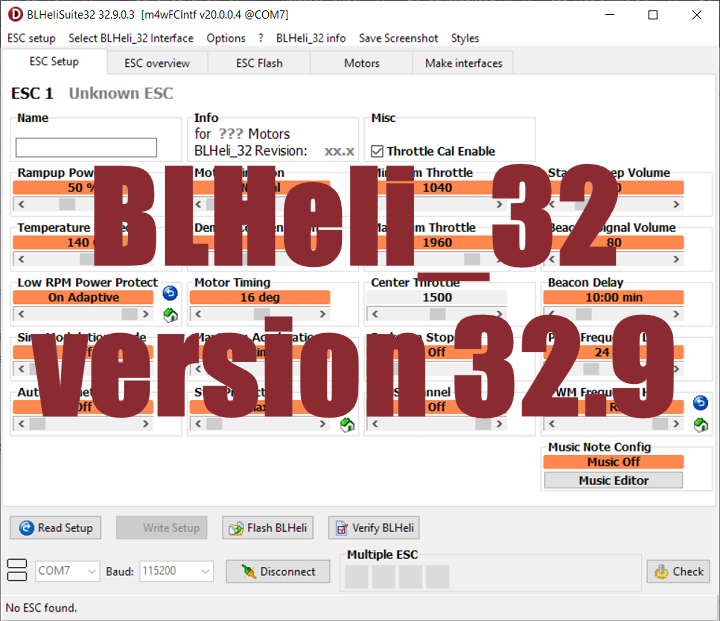Click the '1040' Minimum Throttle value
This screenshot has width=720, height=621.
(x=437, y=187)
